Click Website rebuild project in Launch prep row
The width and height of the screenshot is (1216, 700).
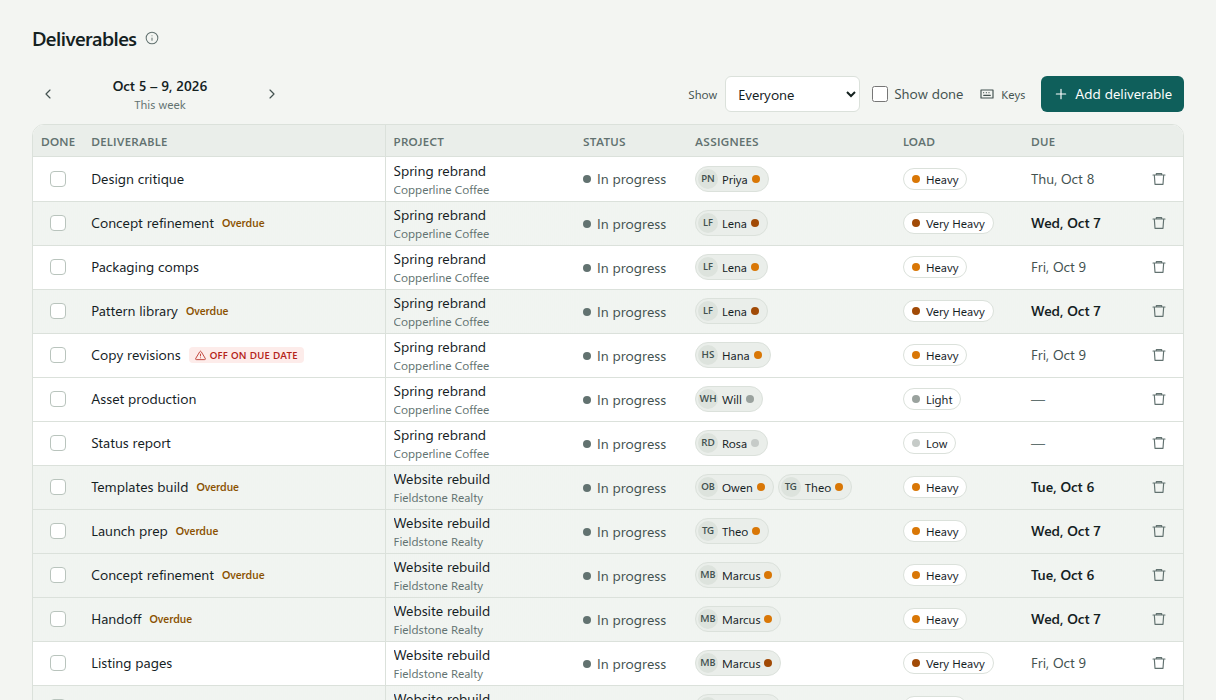[442, 523]
